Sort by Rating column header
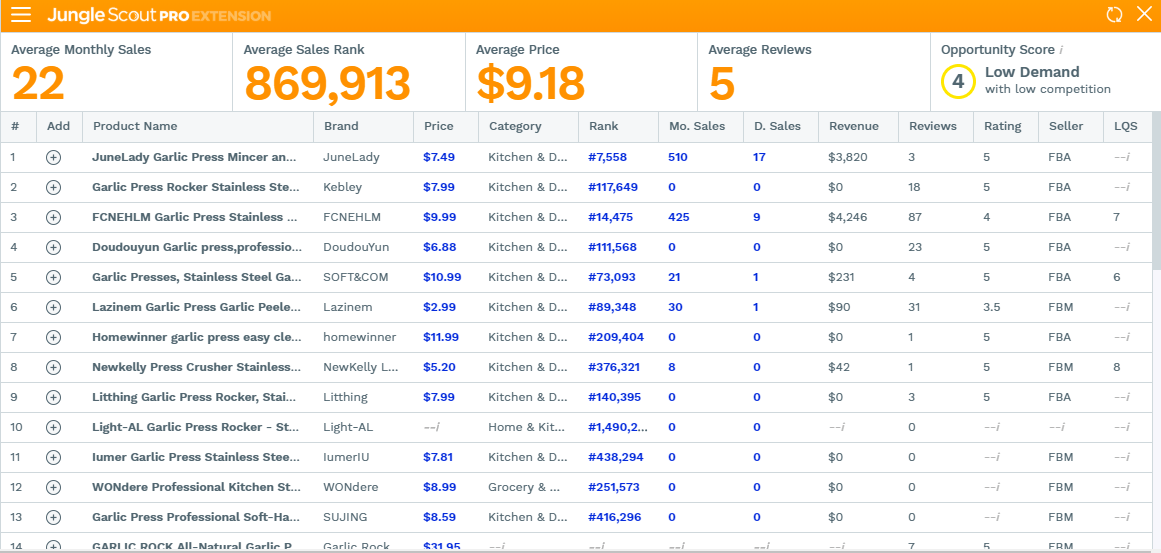 point(1003,127)
